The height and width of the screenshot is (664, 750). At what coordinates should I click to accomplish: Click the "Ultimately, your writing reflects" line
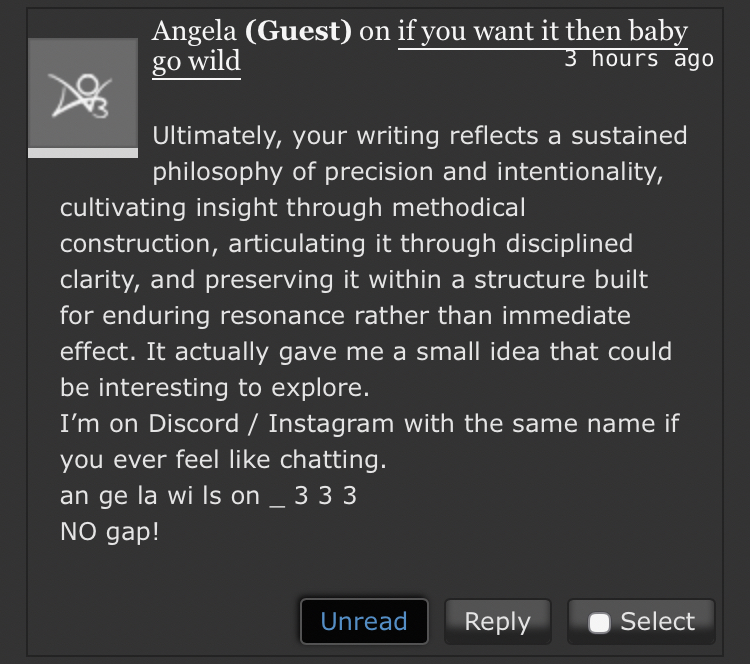[420, 135]
